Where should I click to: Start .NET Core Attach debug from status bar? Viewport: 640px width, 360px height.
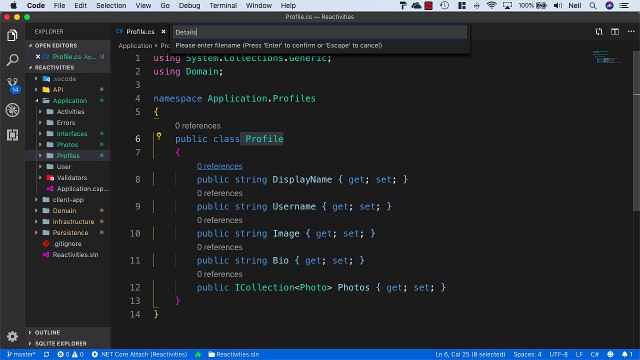(139, 354)
